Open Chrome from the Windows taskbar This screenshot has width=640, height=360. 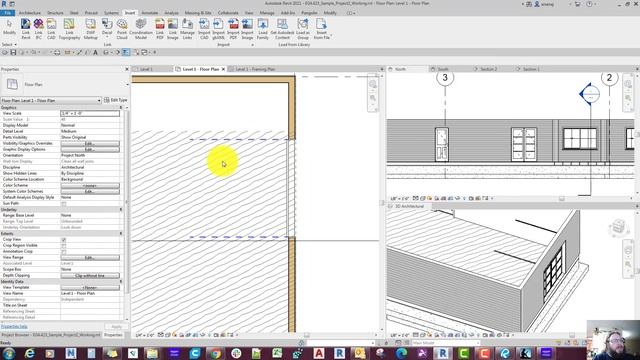216,353
